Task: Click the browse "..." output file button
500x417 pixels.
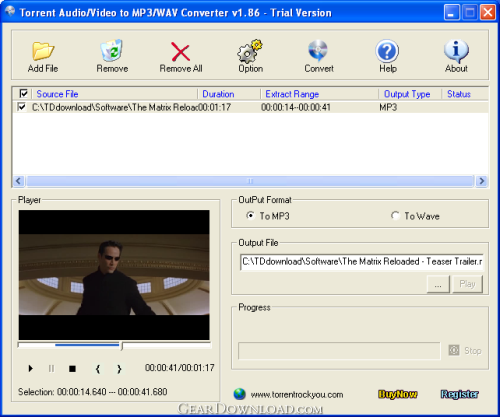Action: 438,284
